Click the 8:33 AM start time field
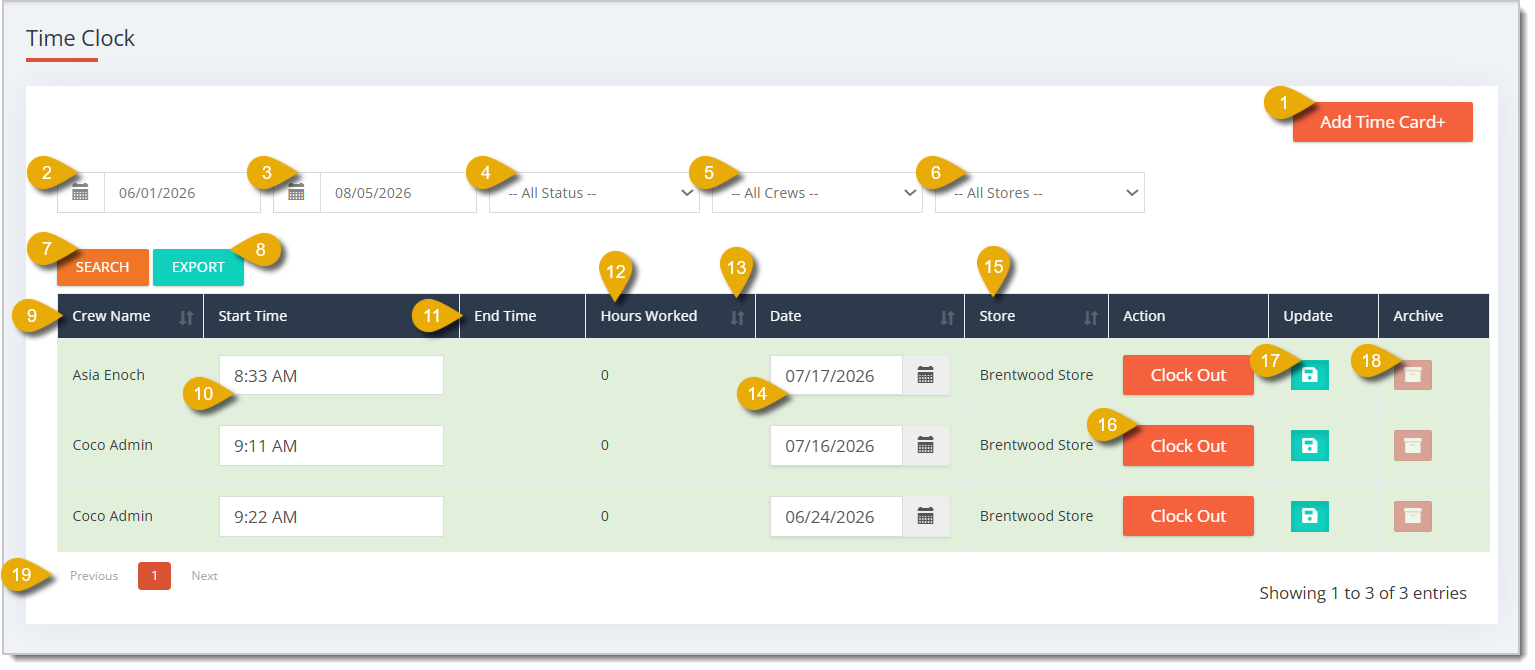 click(x=331, y=376)
